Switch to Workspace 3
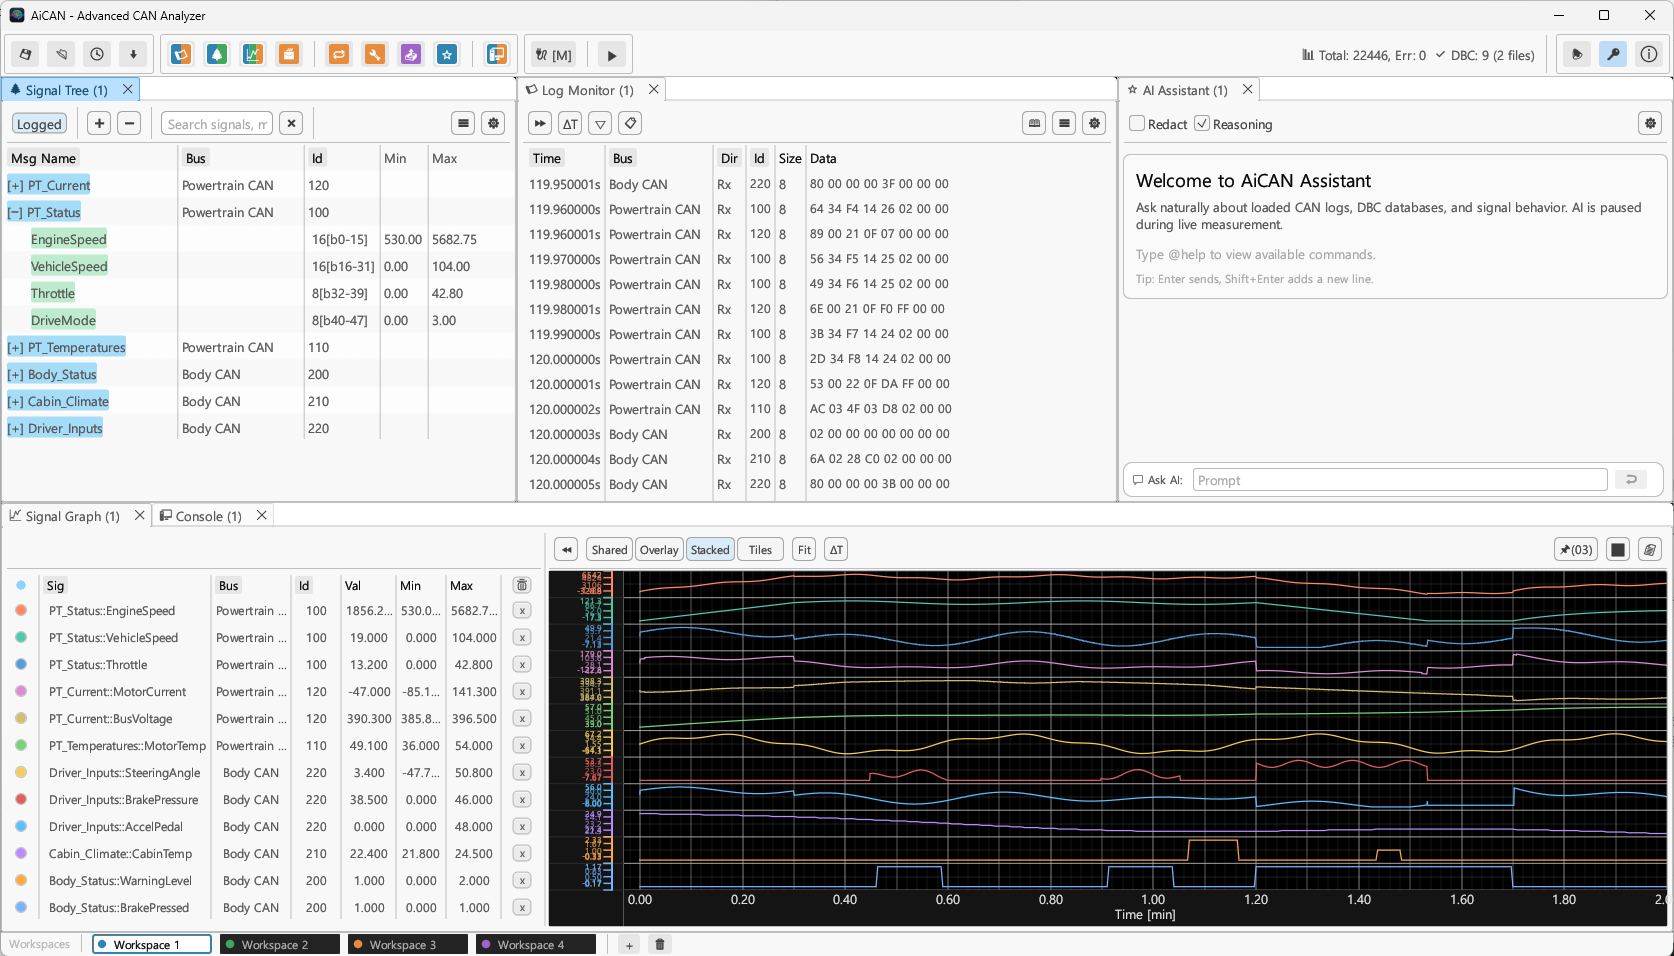Viewport: 1674px width, 956px height. [x=408, y=944]
